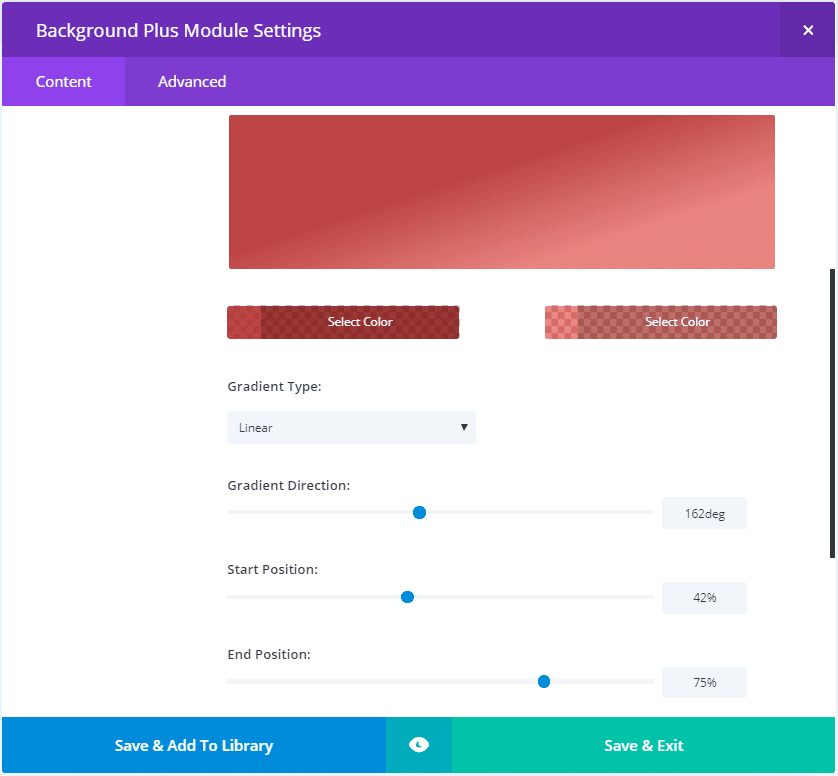The image size is (838, 776).
Task: Switch to the Advanced tab
Action: point(192,82)
